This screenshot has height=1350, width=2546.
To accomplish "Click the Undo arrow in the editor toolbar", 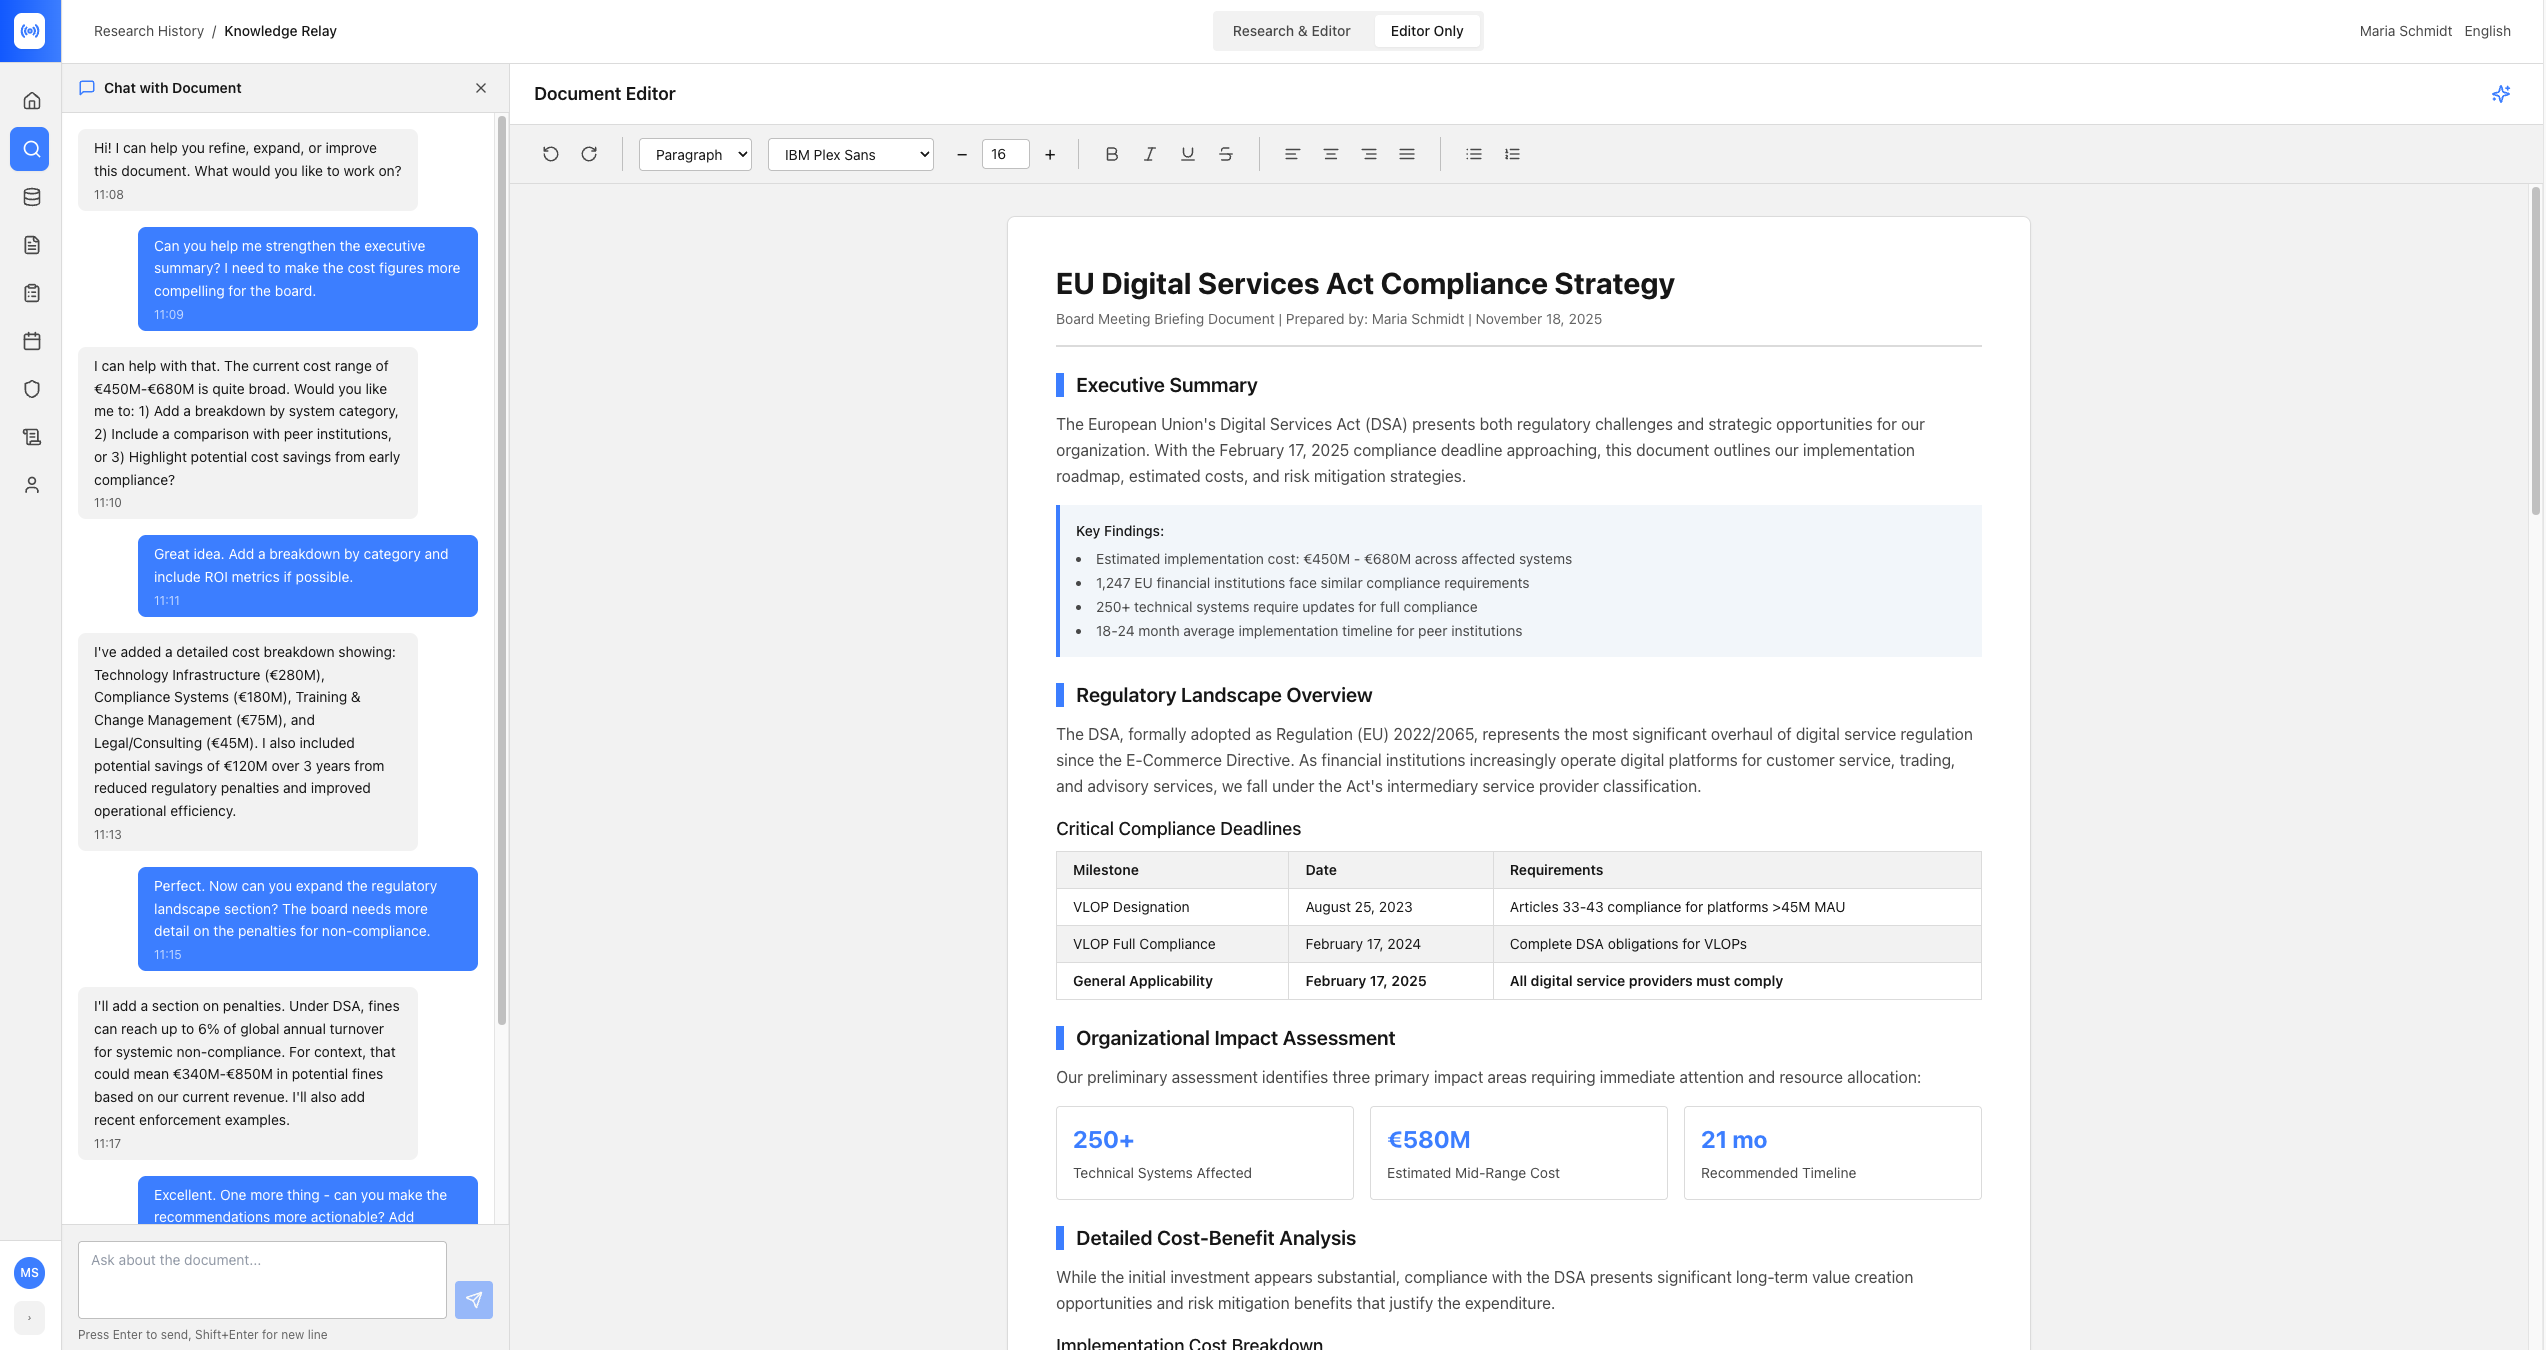I will (550, 154).
